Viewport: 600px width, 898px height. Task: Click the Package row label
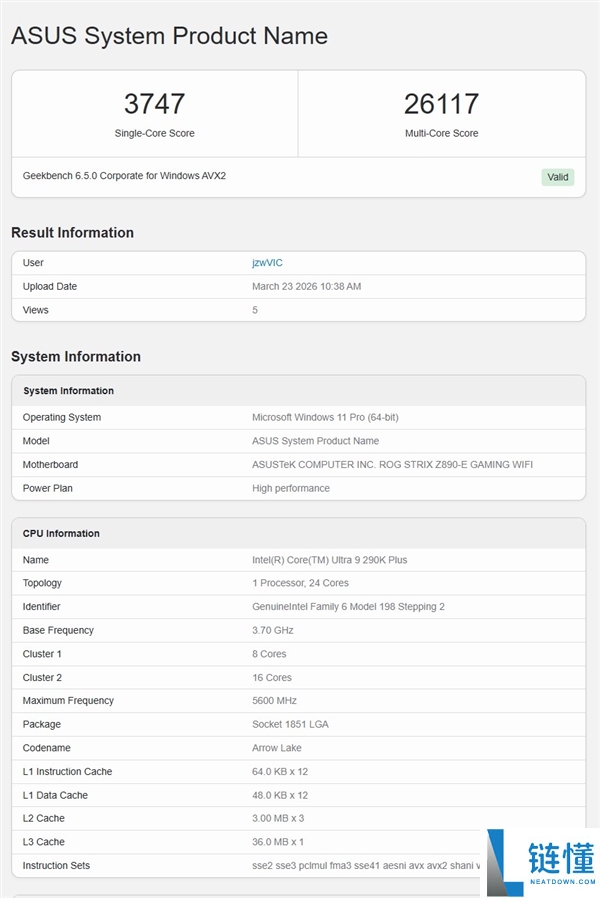click(42, 724)
